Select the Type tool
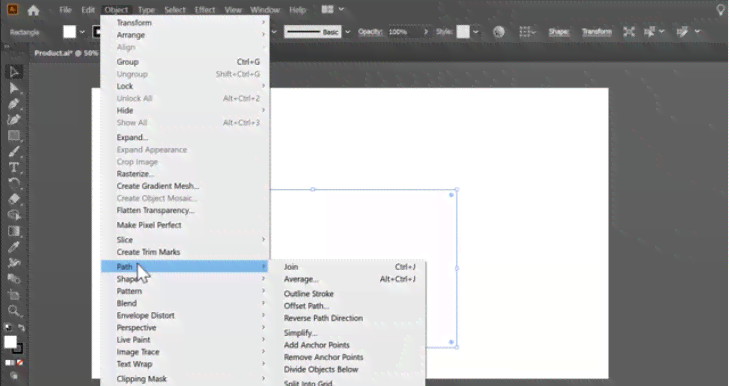The width and height of the screenshot is (729, 386). (14, 167)
